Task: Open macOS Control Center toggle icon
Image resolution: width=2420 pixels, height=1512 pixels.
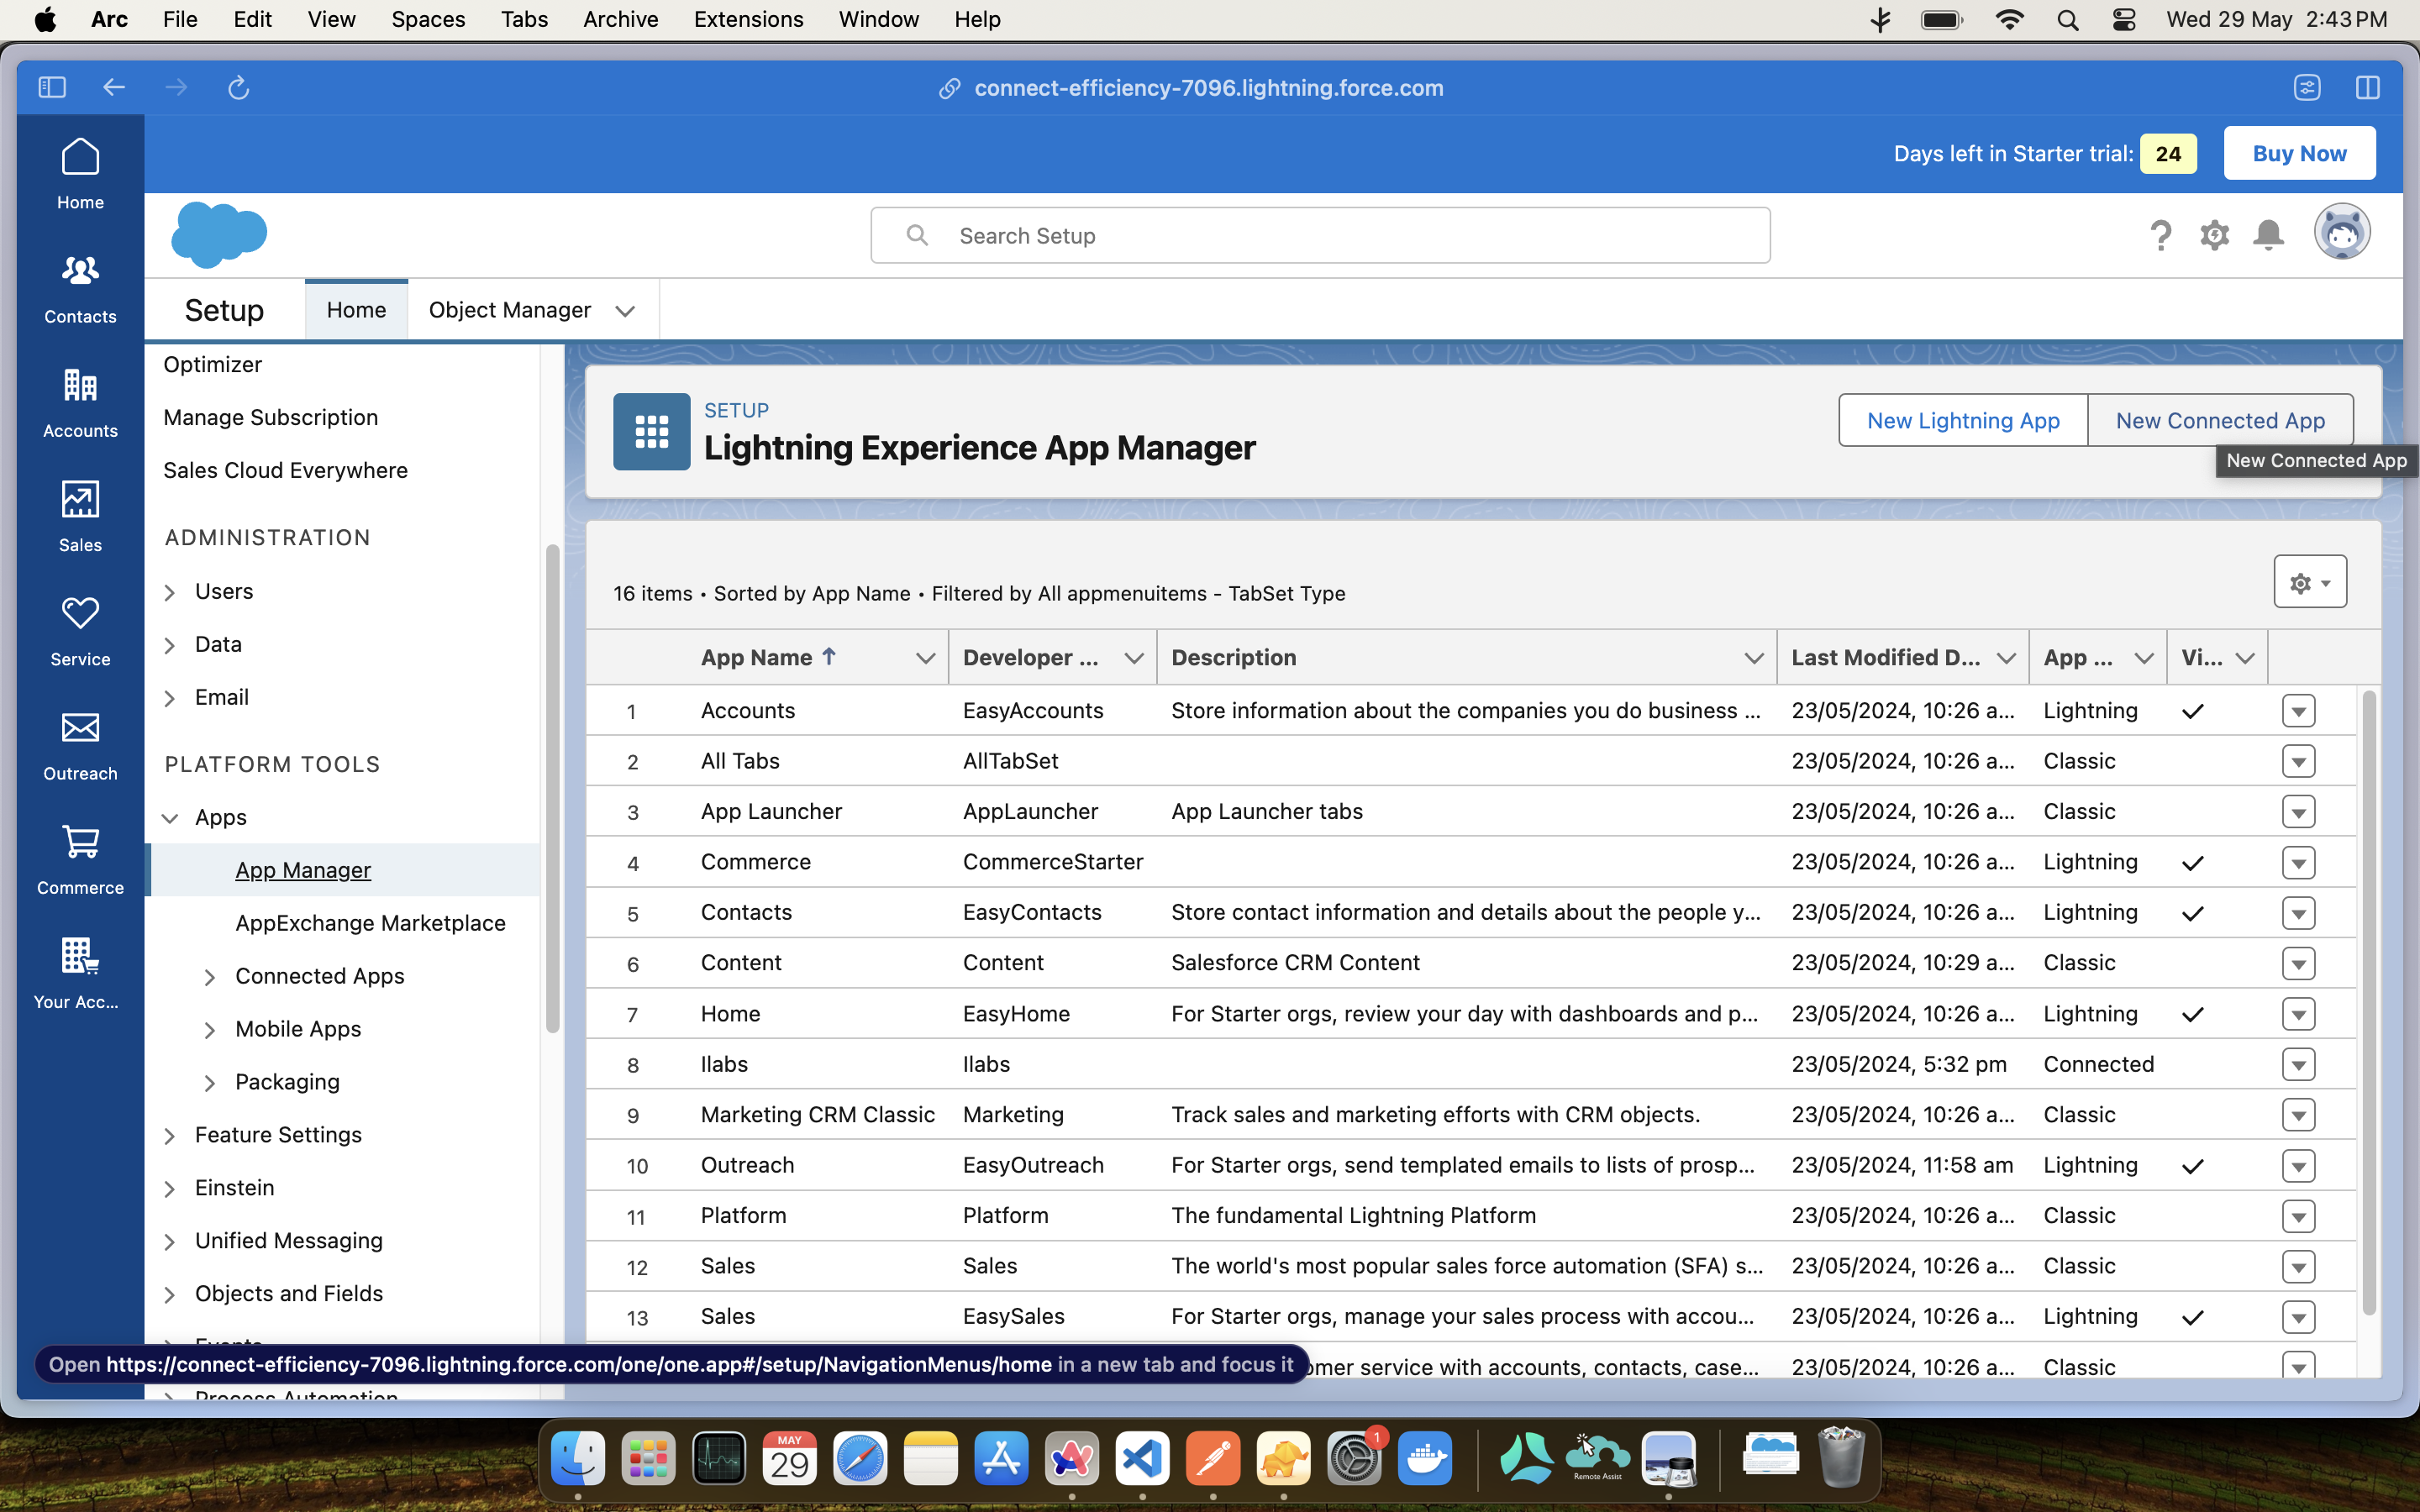Action: (2124, 20)
